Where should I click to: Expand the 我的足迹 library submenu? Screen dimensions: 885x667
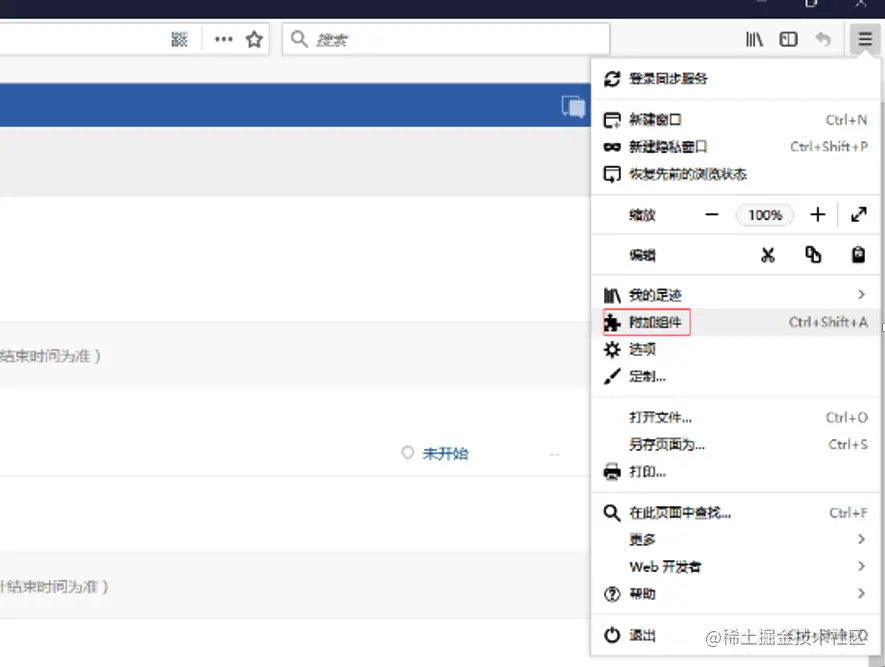[735, 295]
